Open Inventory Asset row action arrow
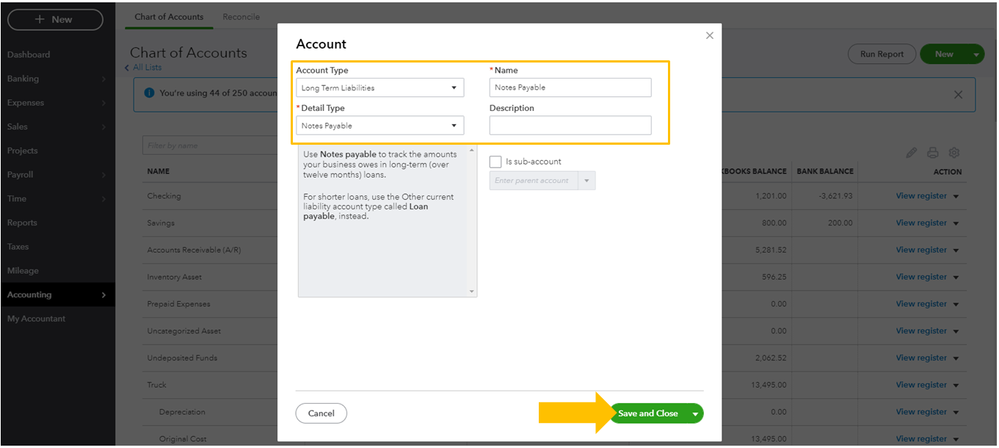The height and width of the screenshot is (448, 999). [x=956, y=277]
